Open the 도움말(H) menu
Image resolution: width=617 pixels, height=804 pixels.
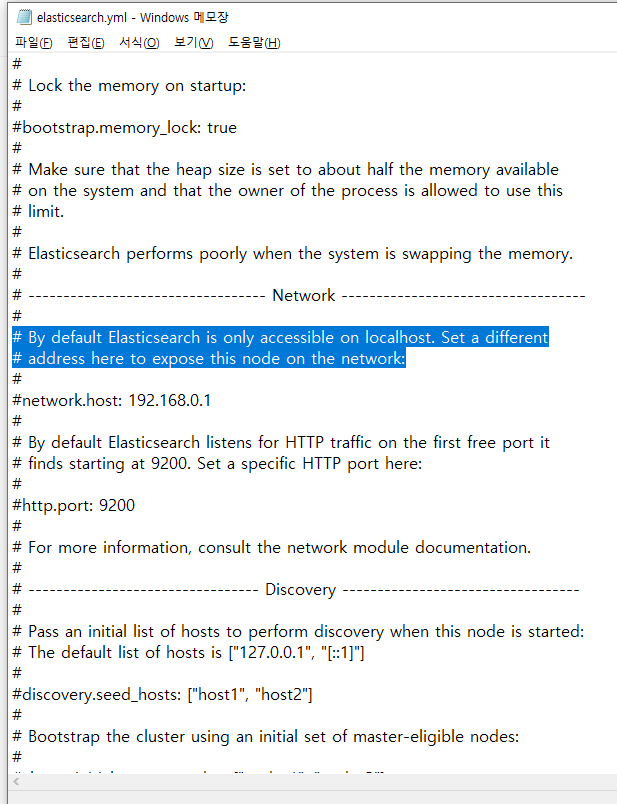tap(247, 42)
